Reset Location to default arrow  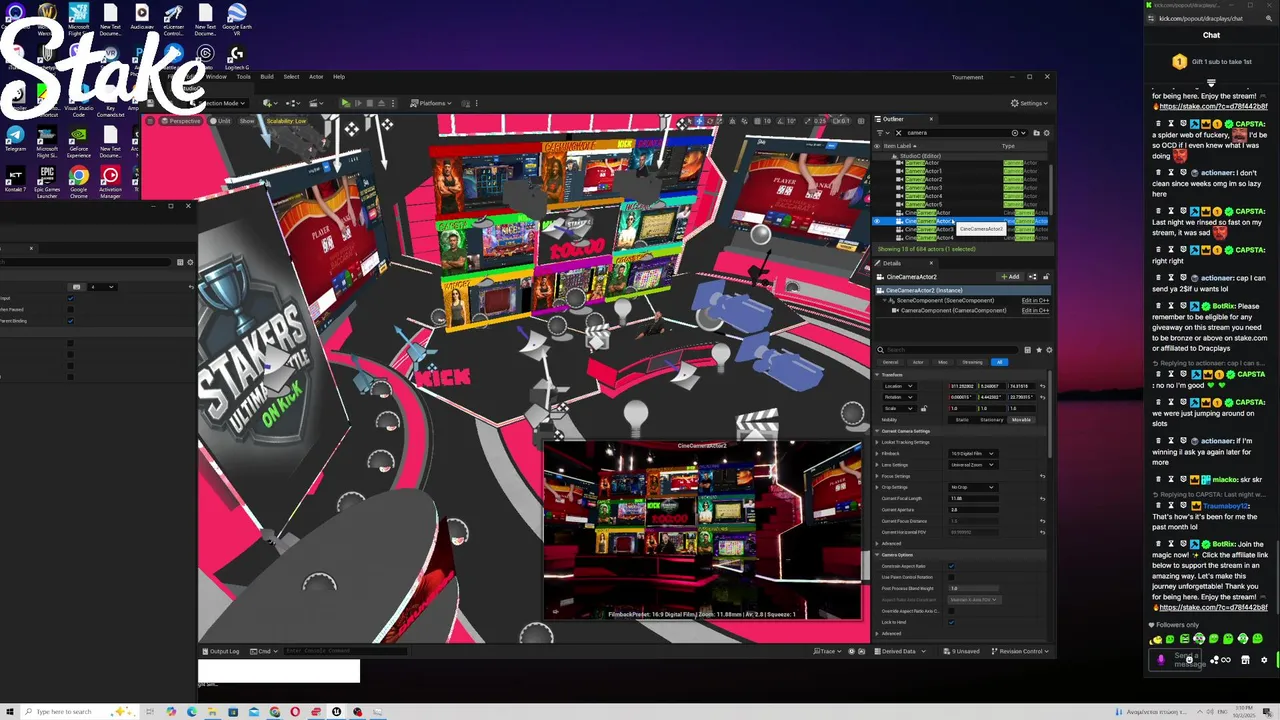[x=1043, y=386]
